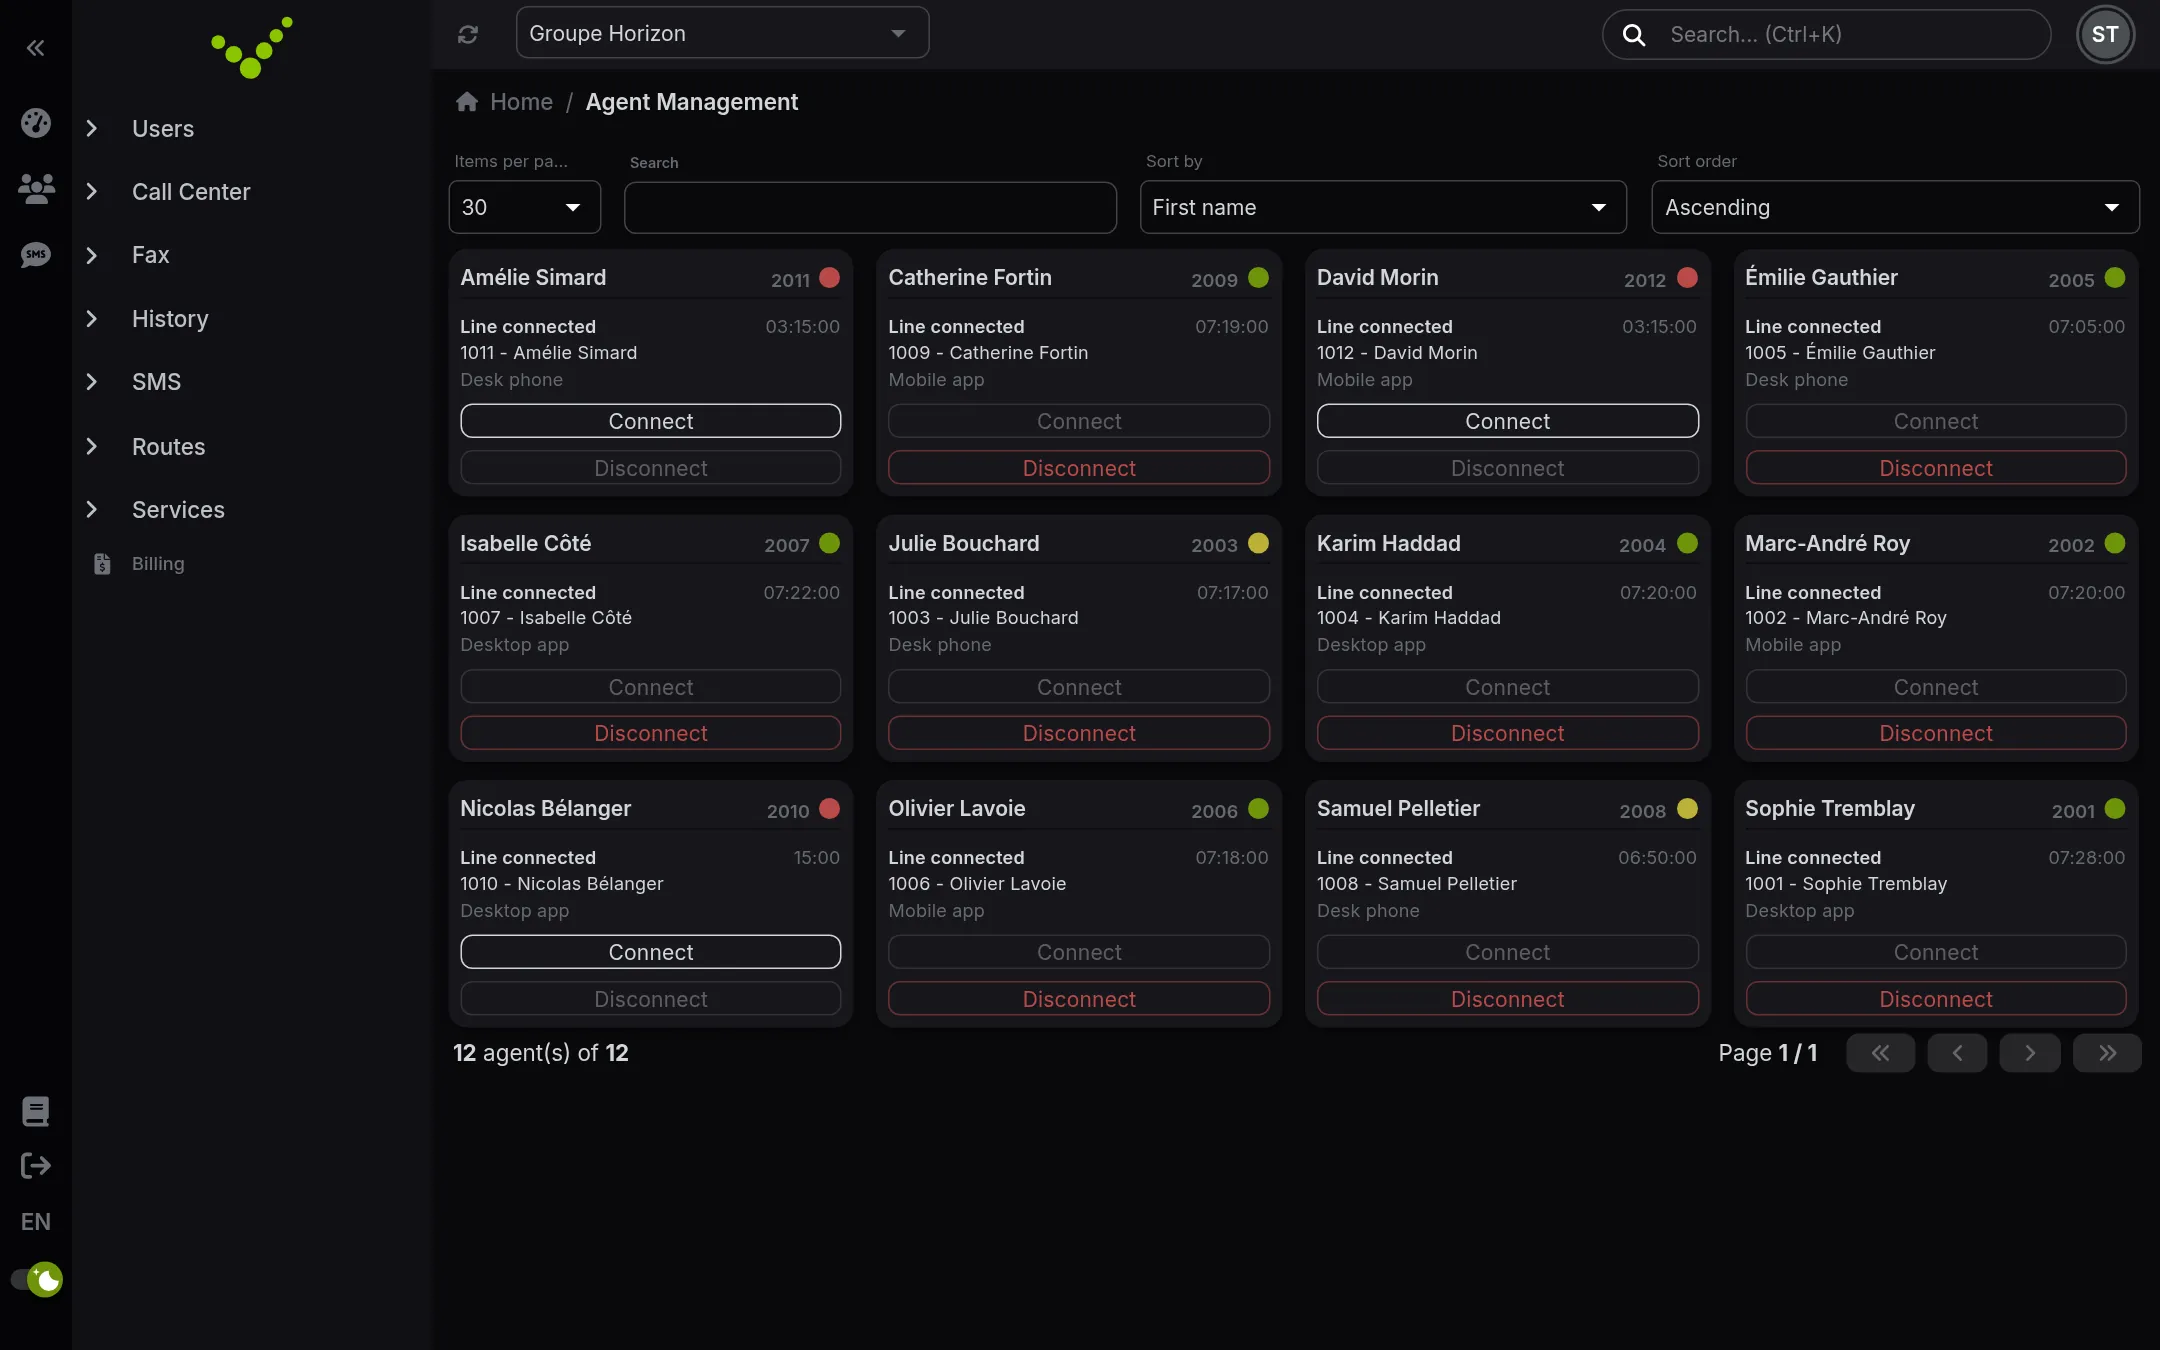Viewport: 2160px width, 1350px height.
Task: Click the magnifier search icon in top bar
Action: pos(1633,35)
